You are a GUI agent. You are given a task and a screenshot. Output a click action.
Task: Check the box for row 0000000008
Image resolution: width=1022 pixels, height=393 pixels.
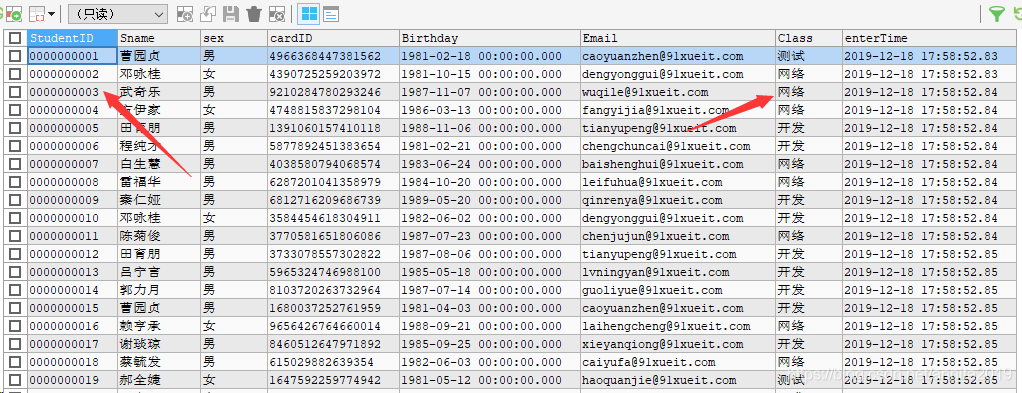tap(15, 182)
